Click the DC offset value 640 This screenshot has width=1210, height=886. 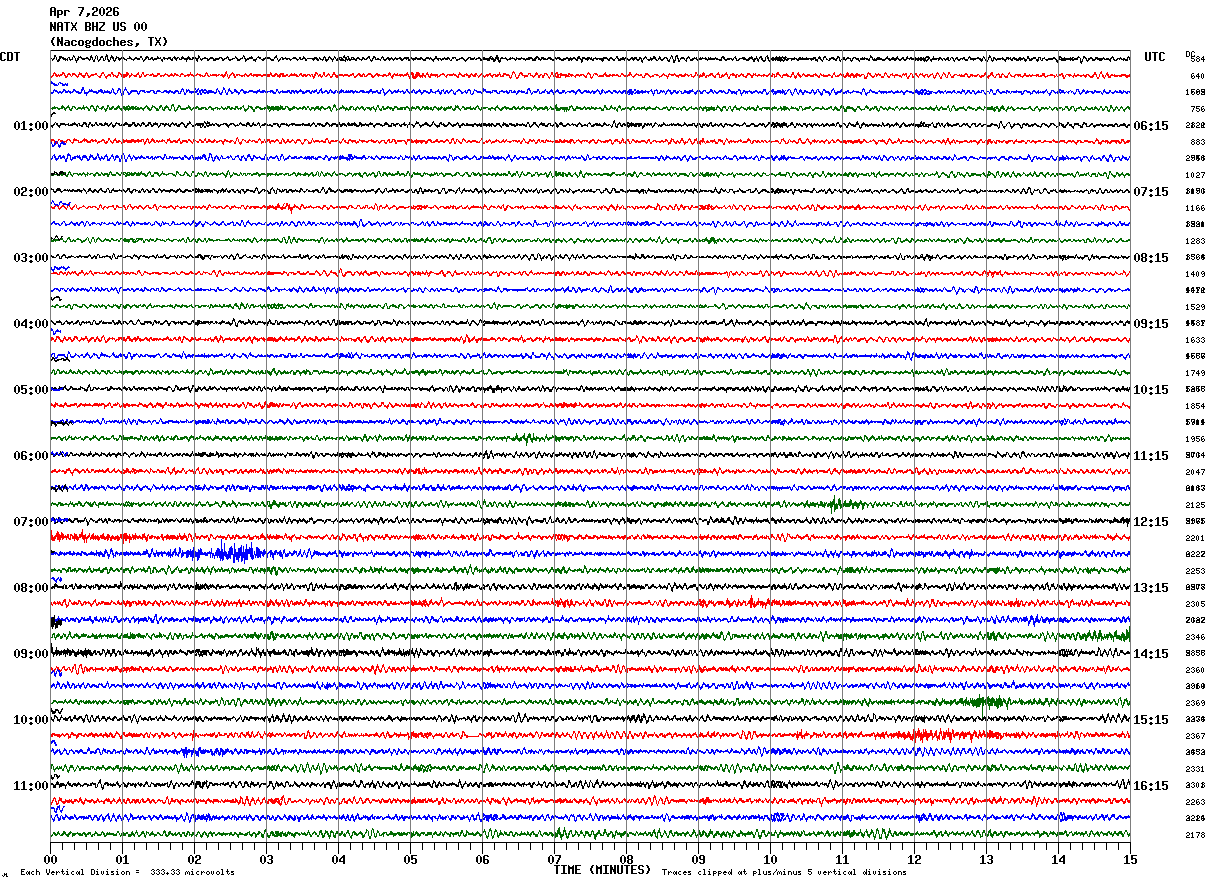[x=1197, y=76]
